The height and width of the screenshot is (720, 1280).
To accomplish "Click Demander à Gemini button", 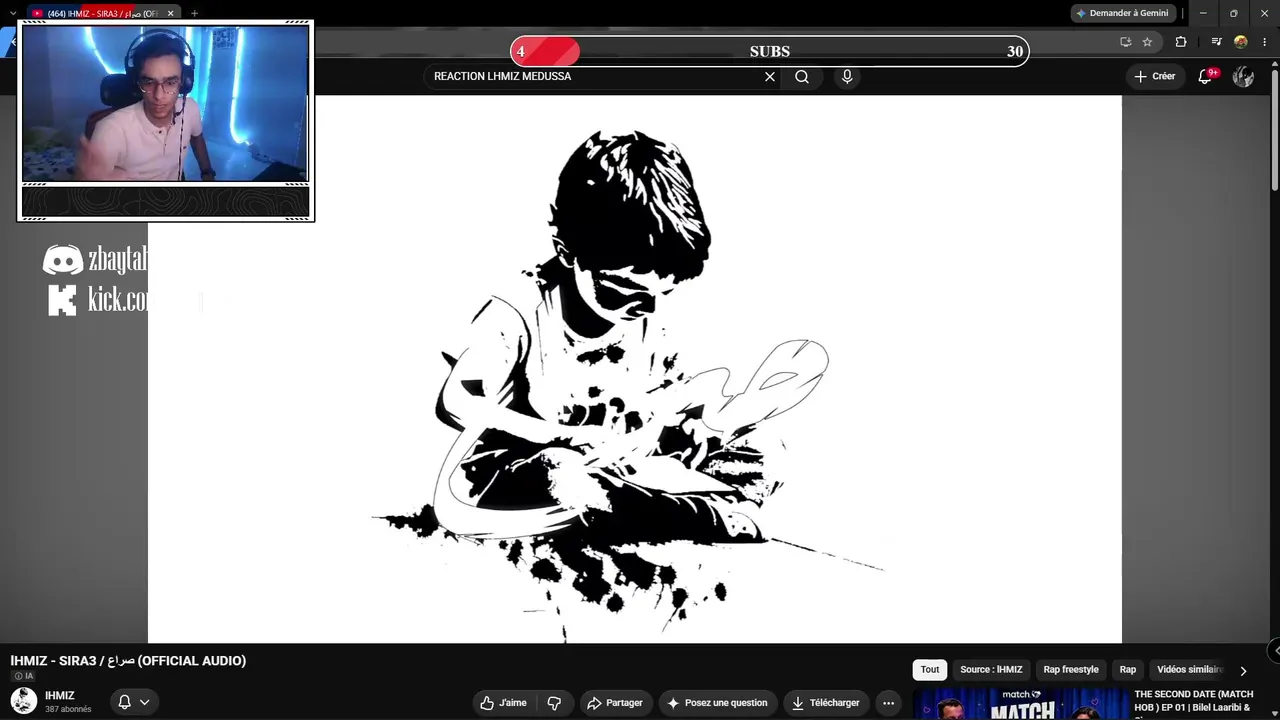I will point(1122,13).
